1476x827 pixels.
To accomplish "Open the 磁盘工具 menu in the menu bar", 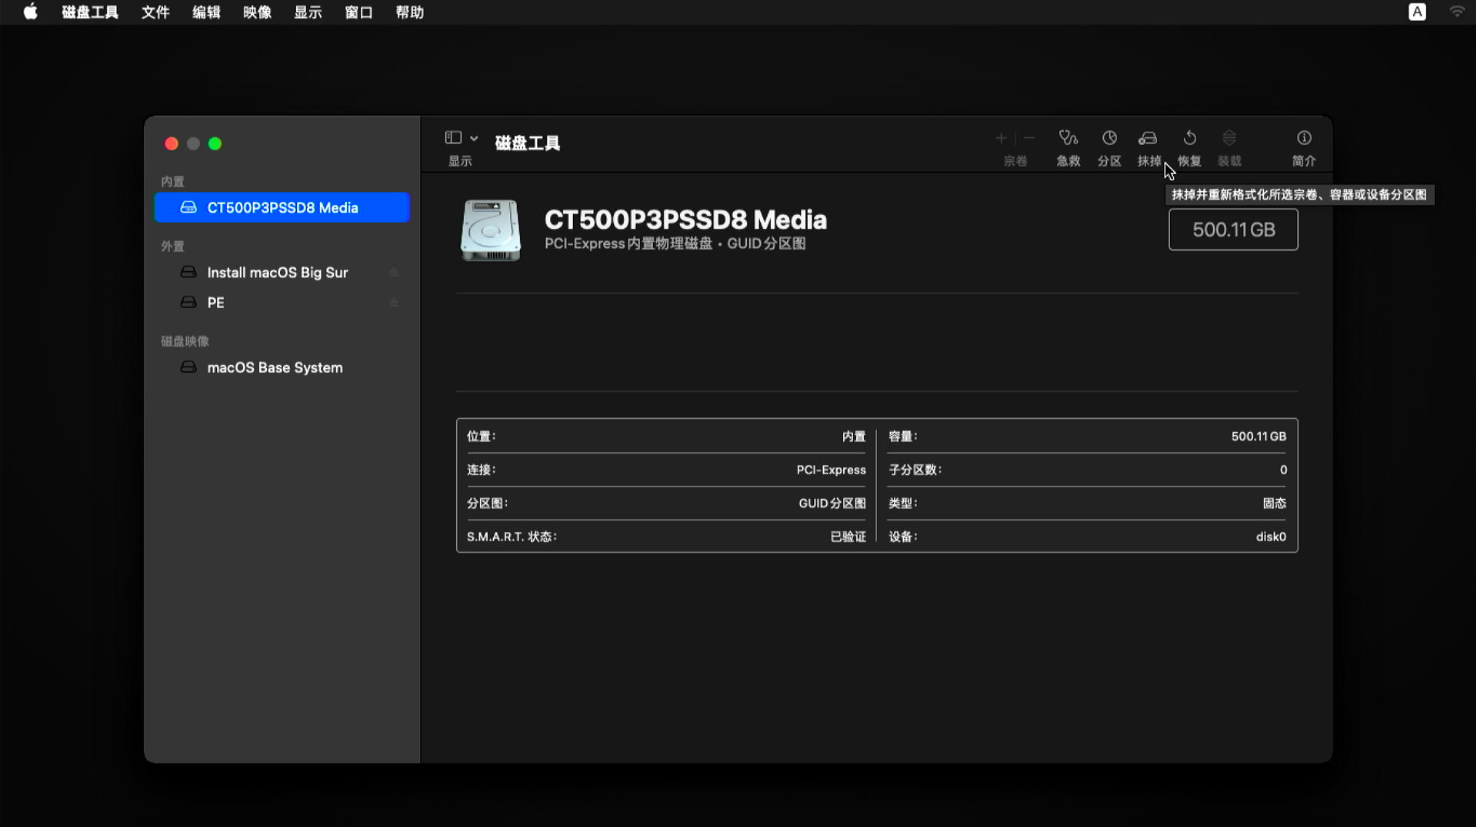I will tap(90, 12).
